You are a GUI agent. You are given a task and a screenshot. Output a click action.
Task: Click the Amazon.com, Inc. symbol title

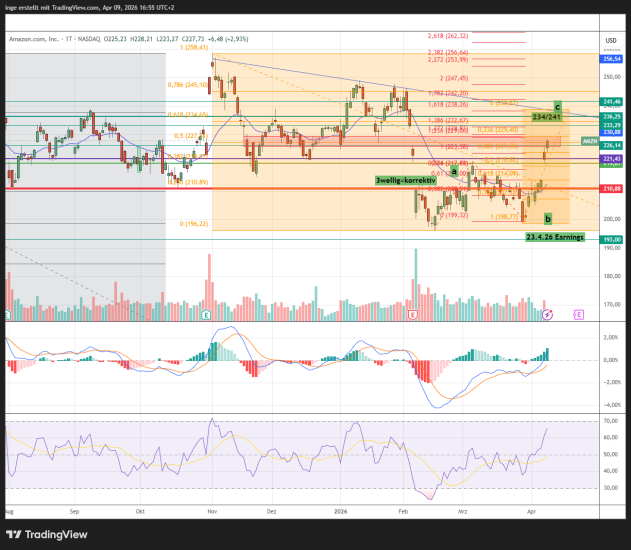pyautogui.click(x=44, y=40)
